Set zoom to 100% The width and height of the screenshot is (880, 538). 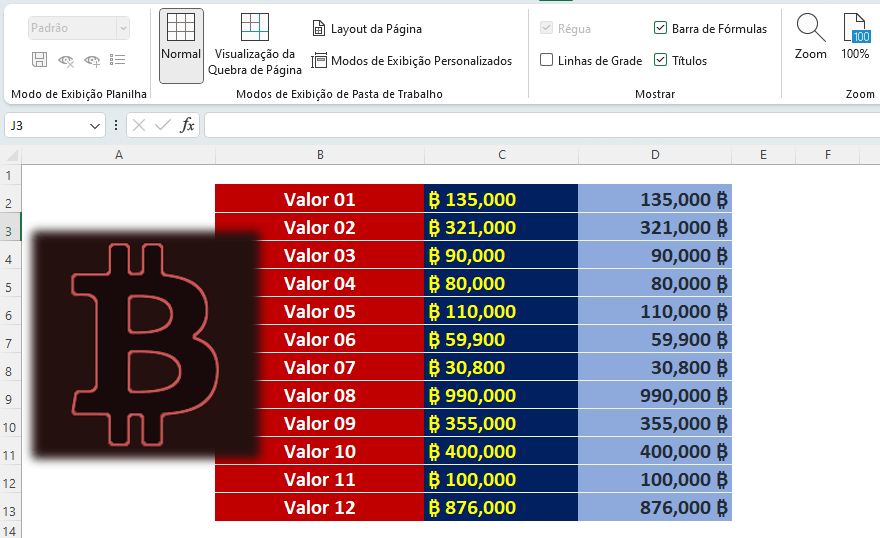click(855, 37)
